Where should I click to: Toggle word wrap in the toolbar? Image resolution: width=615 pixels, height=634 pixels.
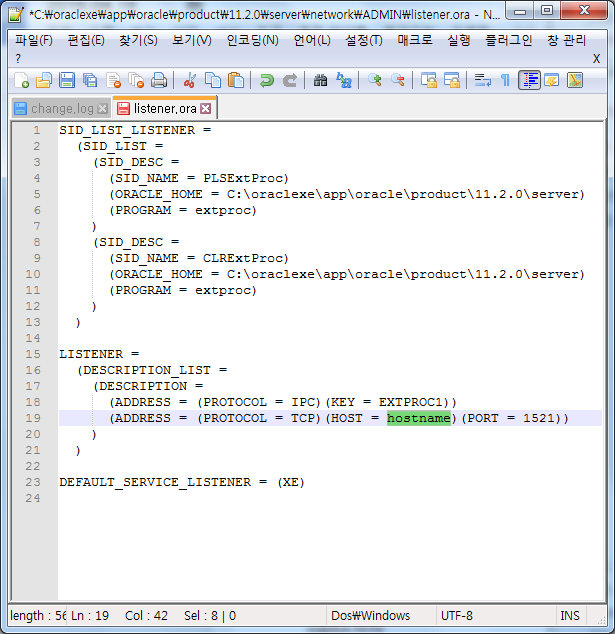482,80
